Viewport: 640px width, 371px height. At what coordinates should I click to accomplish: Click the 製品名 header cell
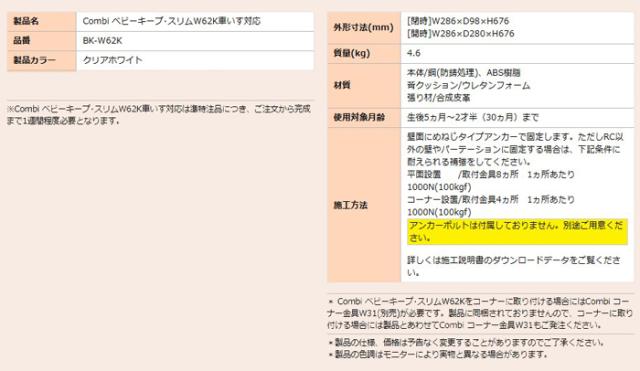(41, 21)
